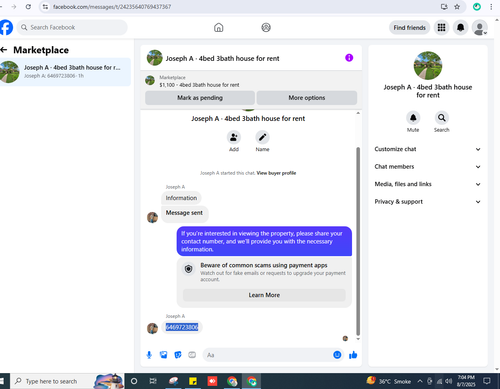
Task: Choose a GIF icon
Action: (x=192, y=355)
